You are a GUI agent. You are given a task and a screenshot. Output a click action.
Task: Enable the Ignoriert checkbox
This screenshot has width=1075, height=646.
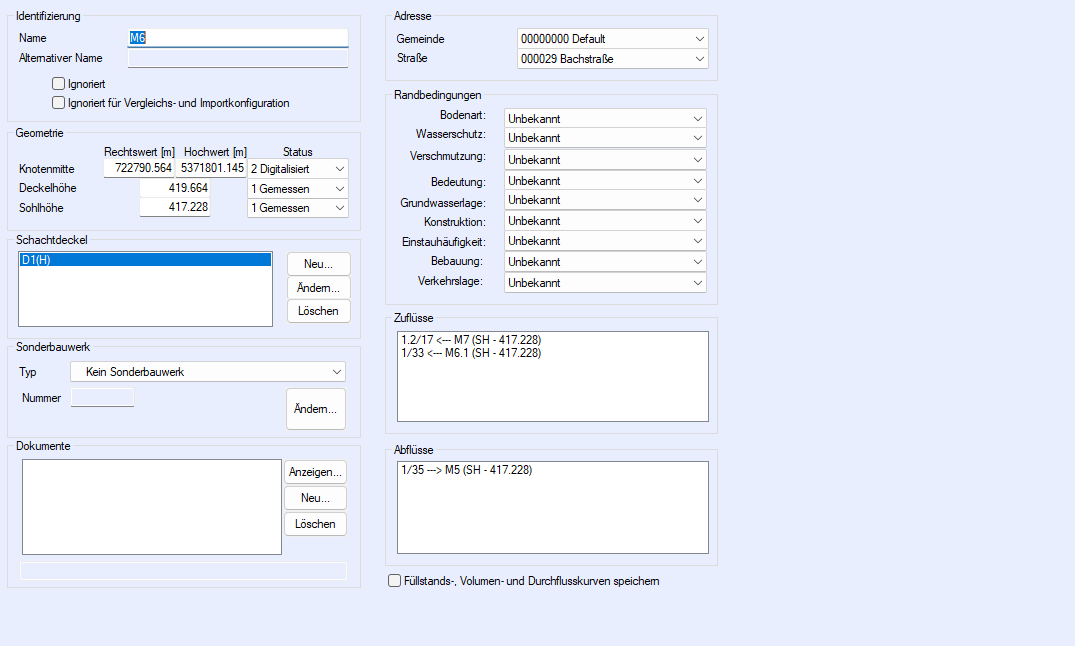tap(59, 84)
